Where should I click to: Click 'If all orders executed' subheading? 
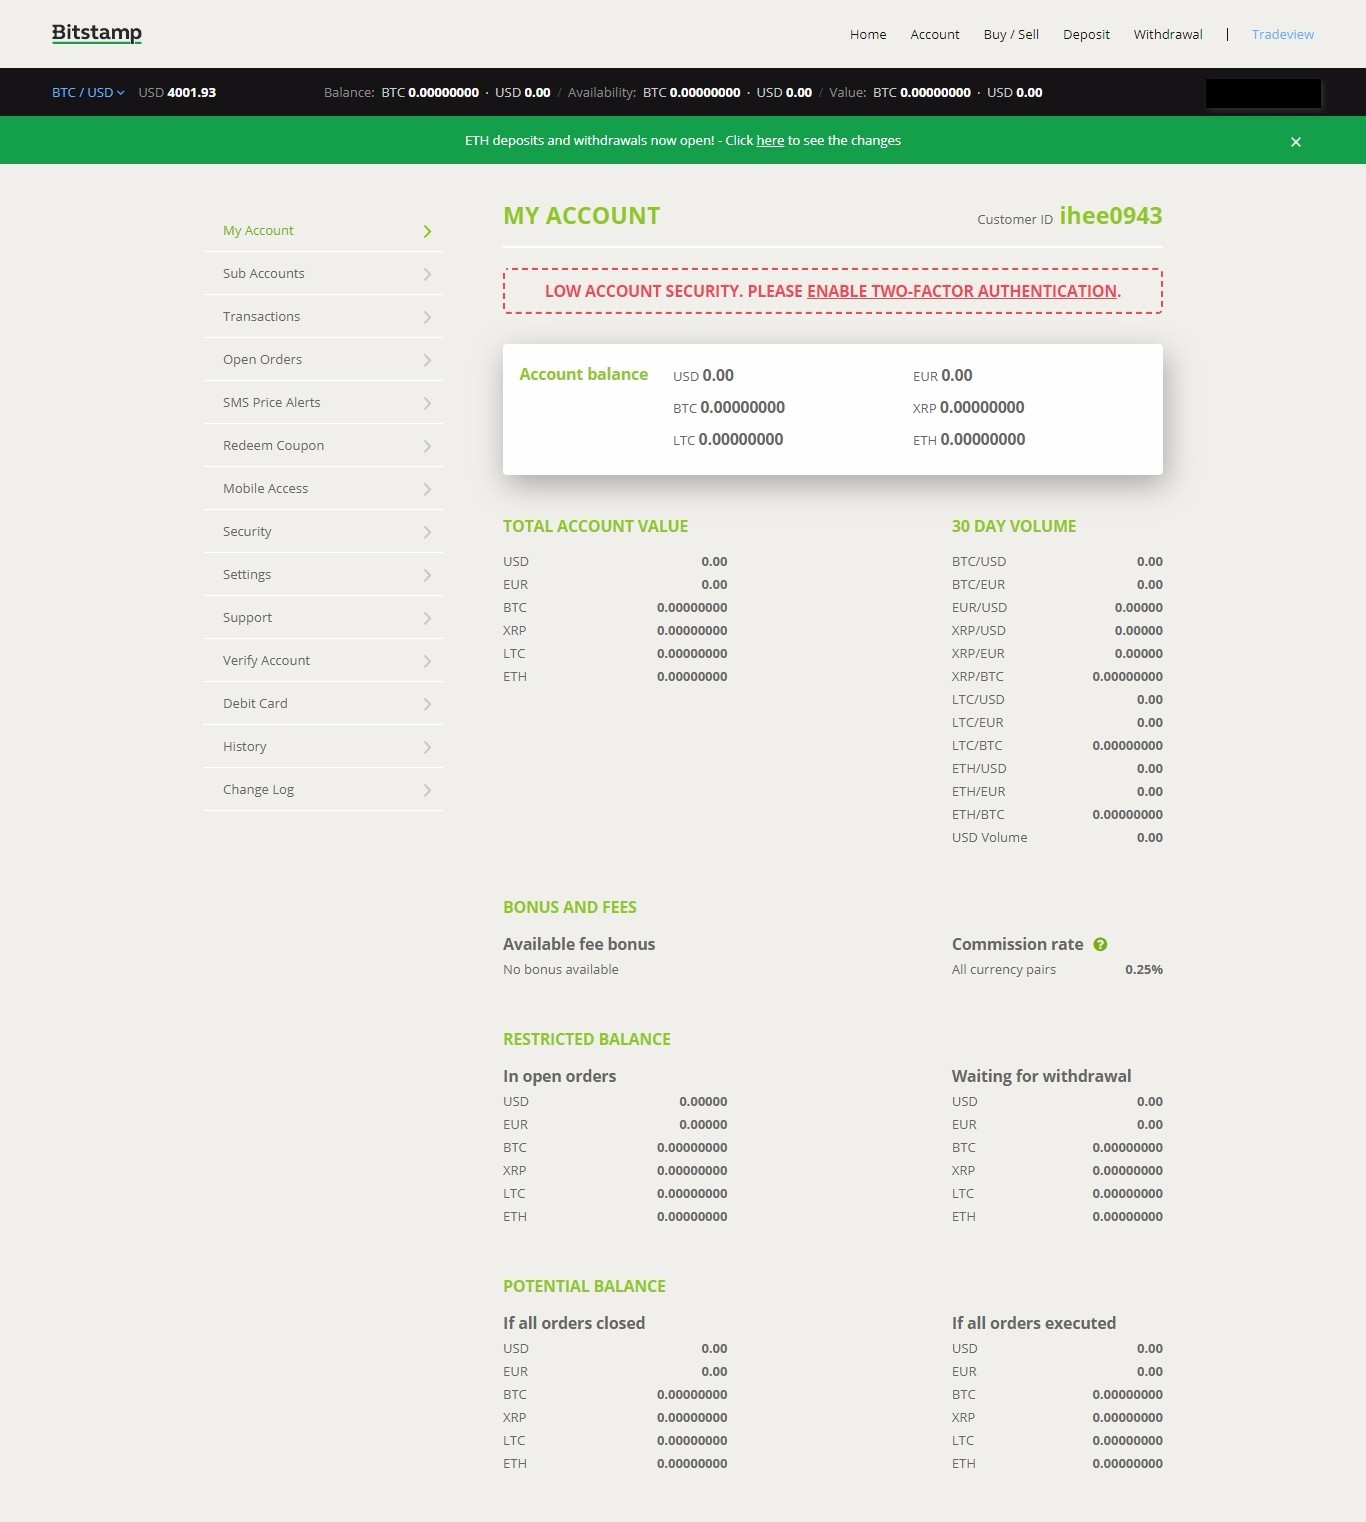tap(1034, 1323)
